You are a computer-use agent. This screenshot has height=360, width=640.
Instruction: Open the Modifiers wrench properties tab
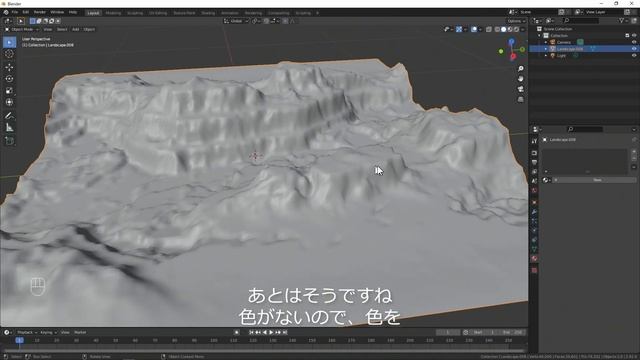pos(534,211)
